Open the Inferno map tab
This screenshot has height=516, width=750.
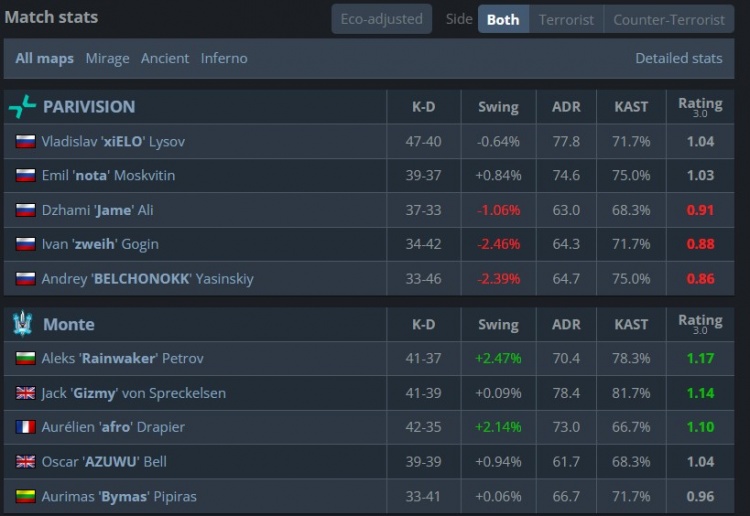tap(224, 58)
